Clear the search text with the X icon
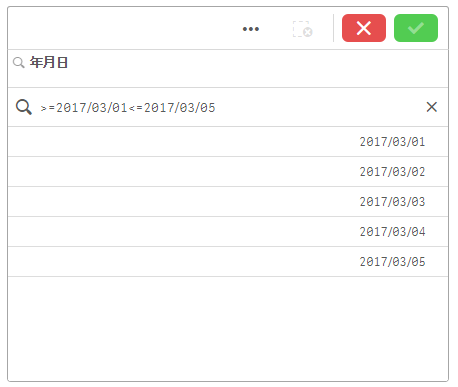Screen dimensions: 458x387 (x=432, y=107)
